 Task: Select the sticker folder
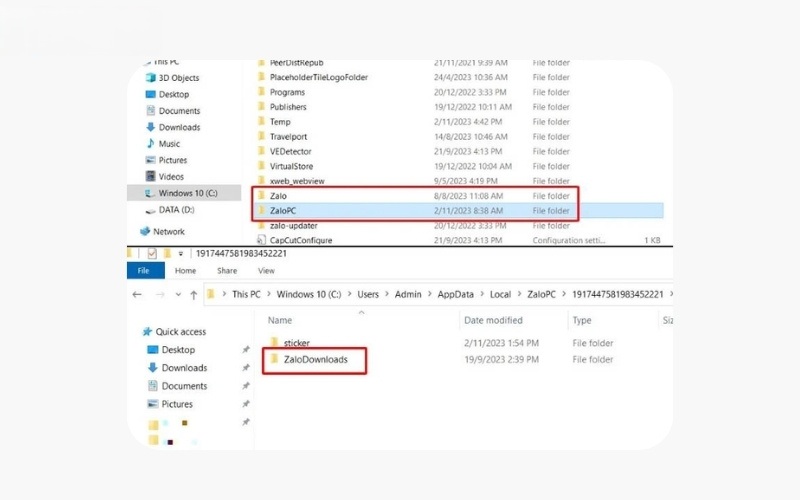click(x=289, y=343)
